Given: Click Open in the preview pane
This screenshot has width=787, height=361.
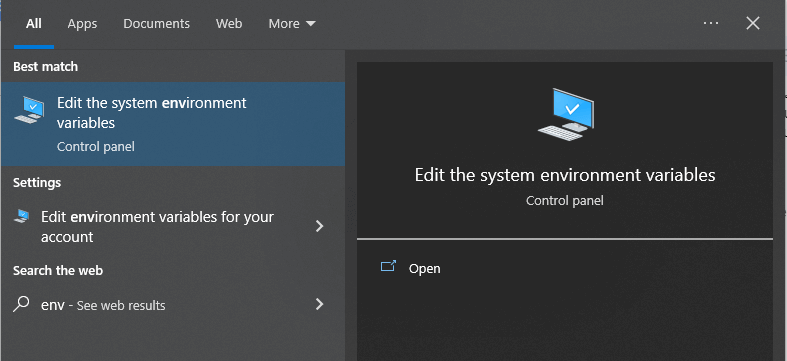Looking at the screenshot, I should pos(424,269).
